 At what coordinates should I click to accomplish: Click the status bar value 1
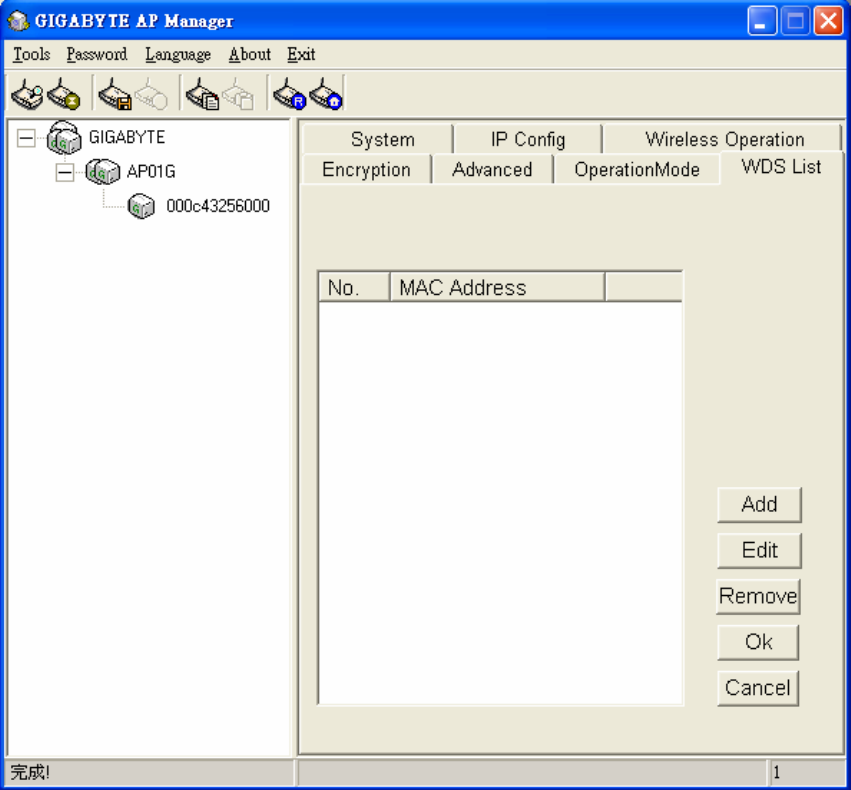click(x=777, y=772)
